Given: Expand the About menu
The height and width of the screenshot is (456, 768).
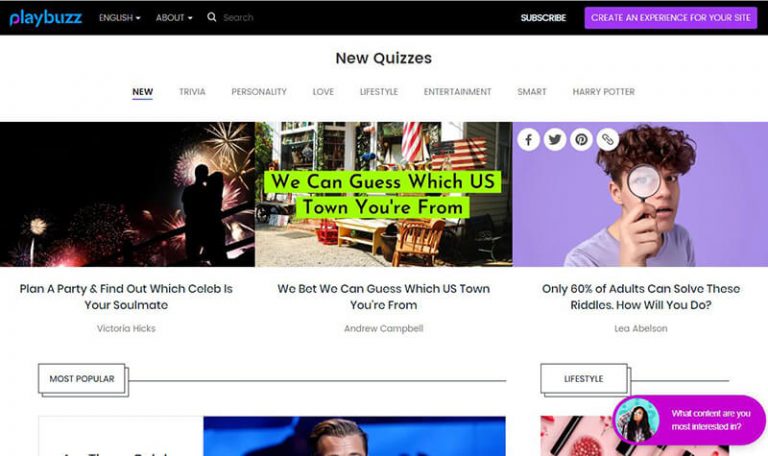Looking at the screenshot, I should 174,18.
